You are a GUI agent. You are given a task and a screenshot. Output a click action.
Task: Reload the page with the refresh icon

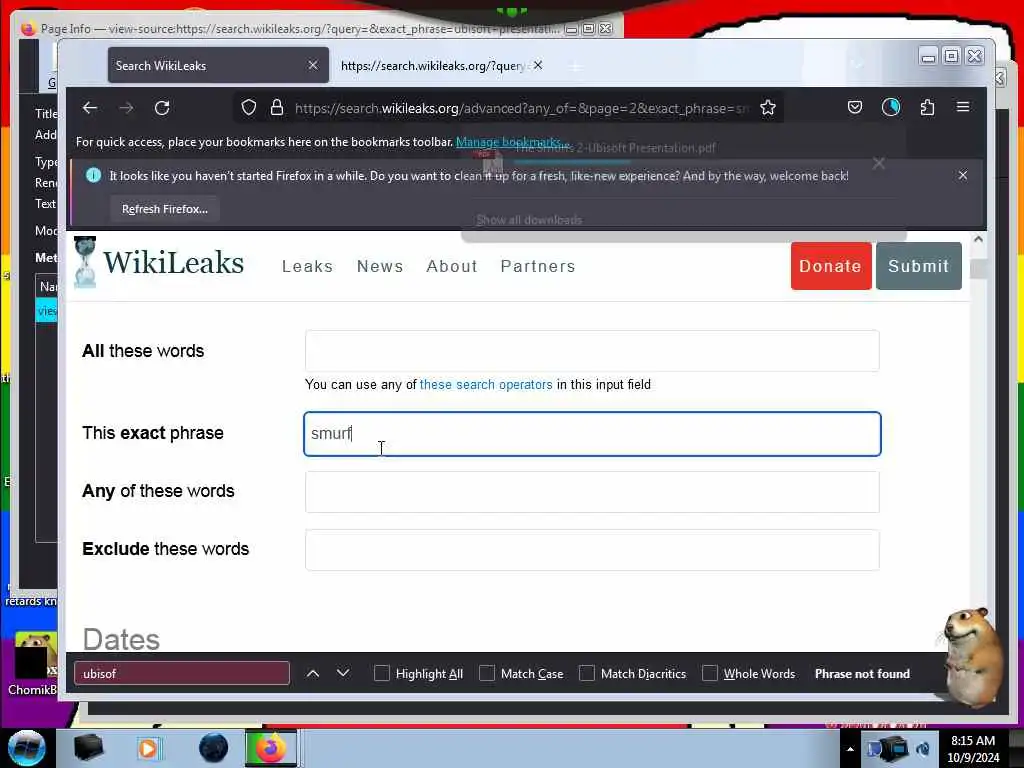[x=162, y=108]
